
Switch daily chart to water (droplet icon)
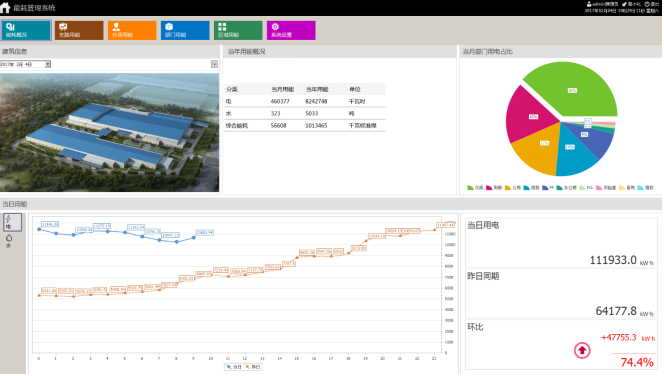pyautogui.click(x=9, y=241)
